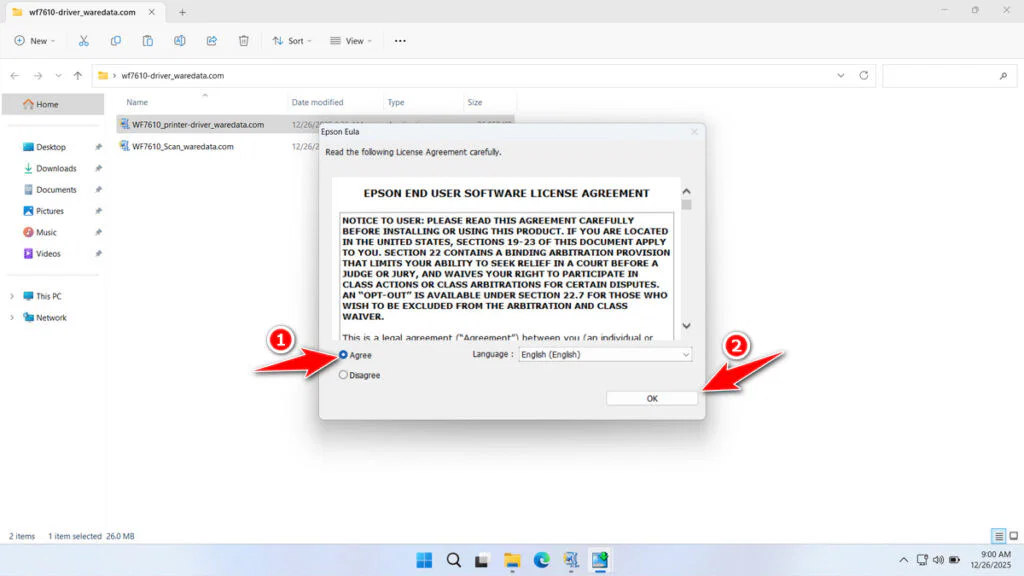Click the Copy icon in the toolbar
Viewport: 1024px width, 576px height.
click(115, 40)
